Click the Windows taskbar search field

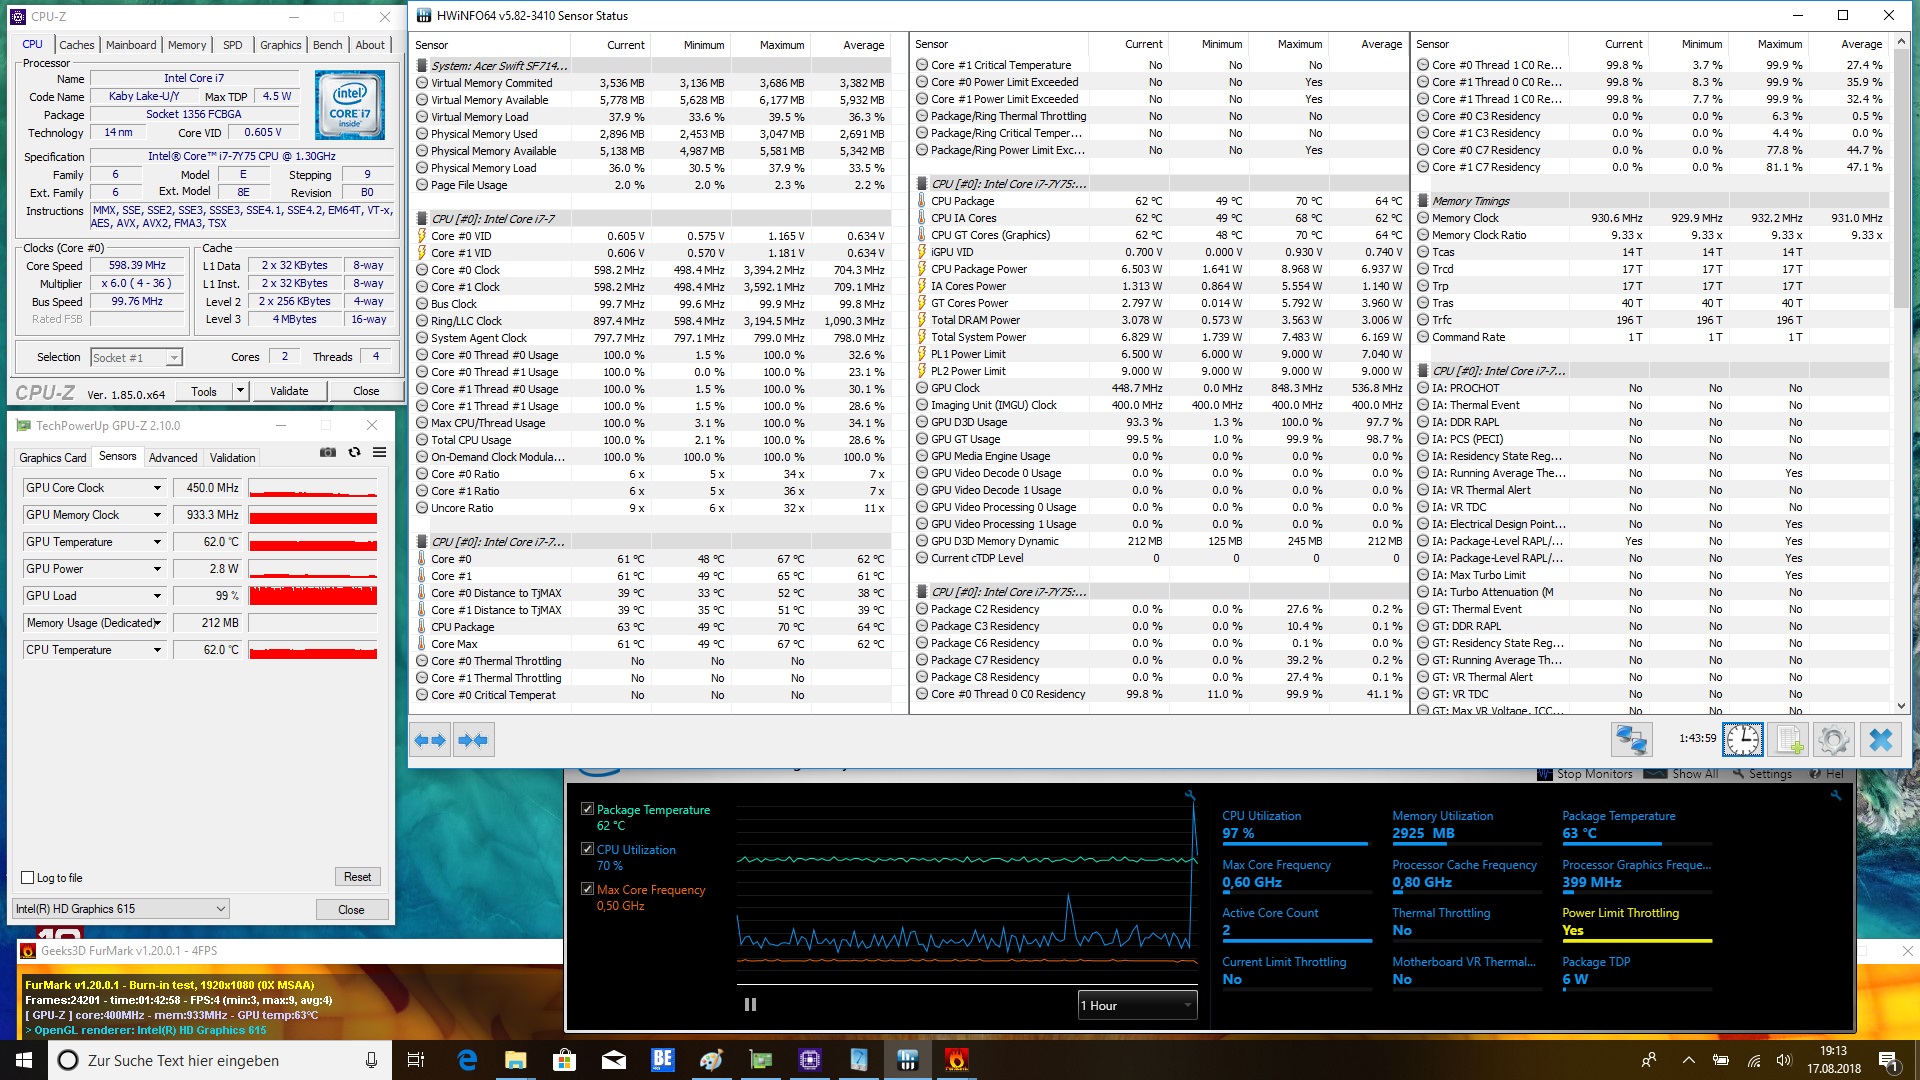click(219, 1060)
